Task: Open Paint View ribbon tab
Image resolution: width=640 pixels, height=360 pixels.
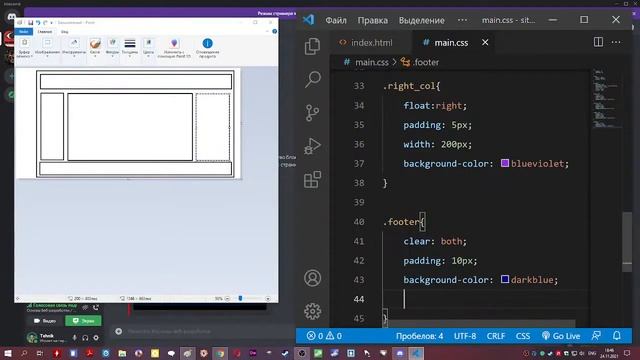Action: 64,31
